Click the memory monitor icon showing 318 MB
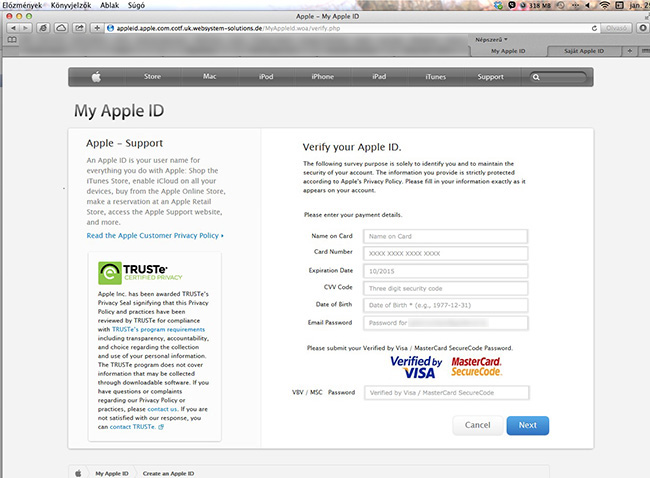Viewport: 650px width, 478px height. tap(536, 5)
